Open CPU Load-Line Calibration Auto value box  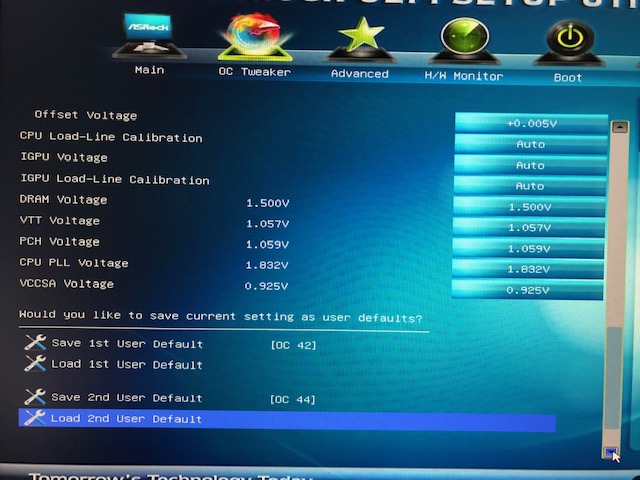click(x=531, y=144)
